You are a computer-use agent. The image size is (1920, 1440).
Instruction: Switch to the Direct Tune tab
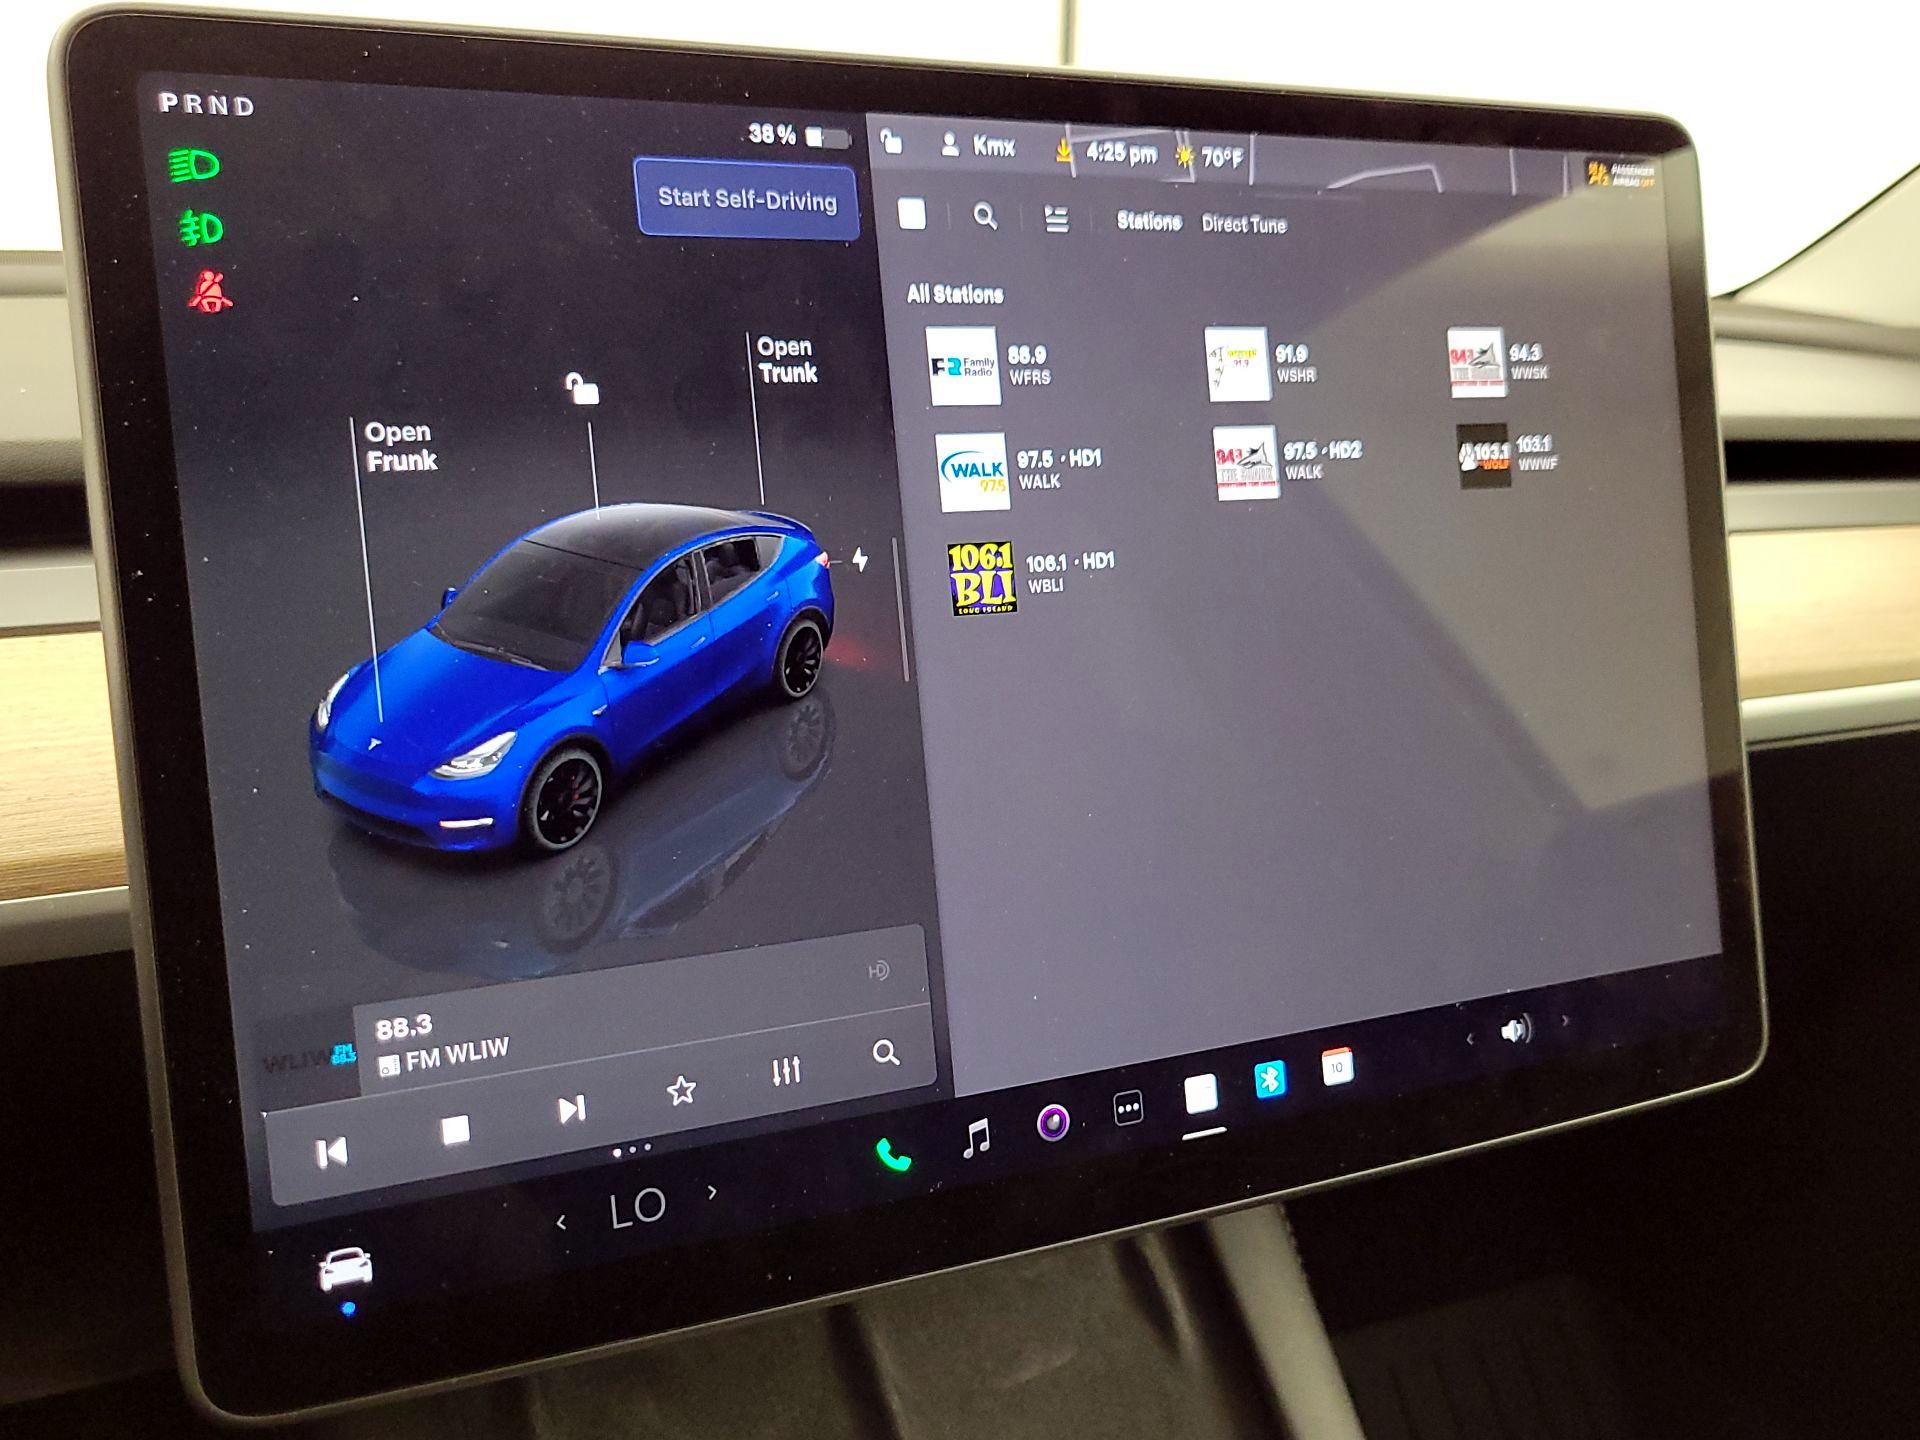click(x=1243, y=224)
